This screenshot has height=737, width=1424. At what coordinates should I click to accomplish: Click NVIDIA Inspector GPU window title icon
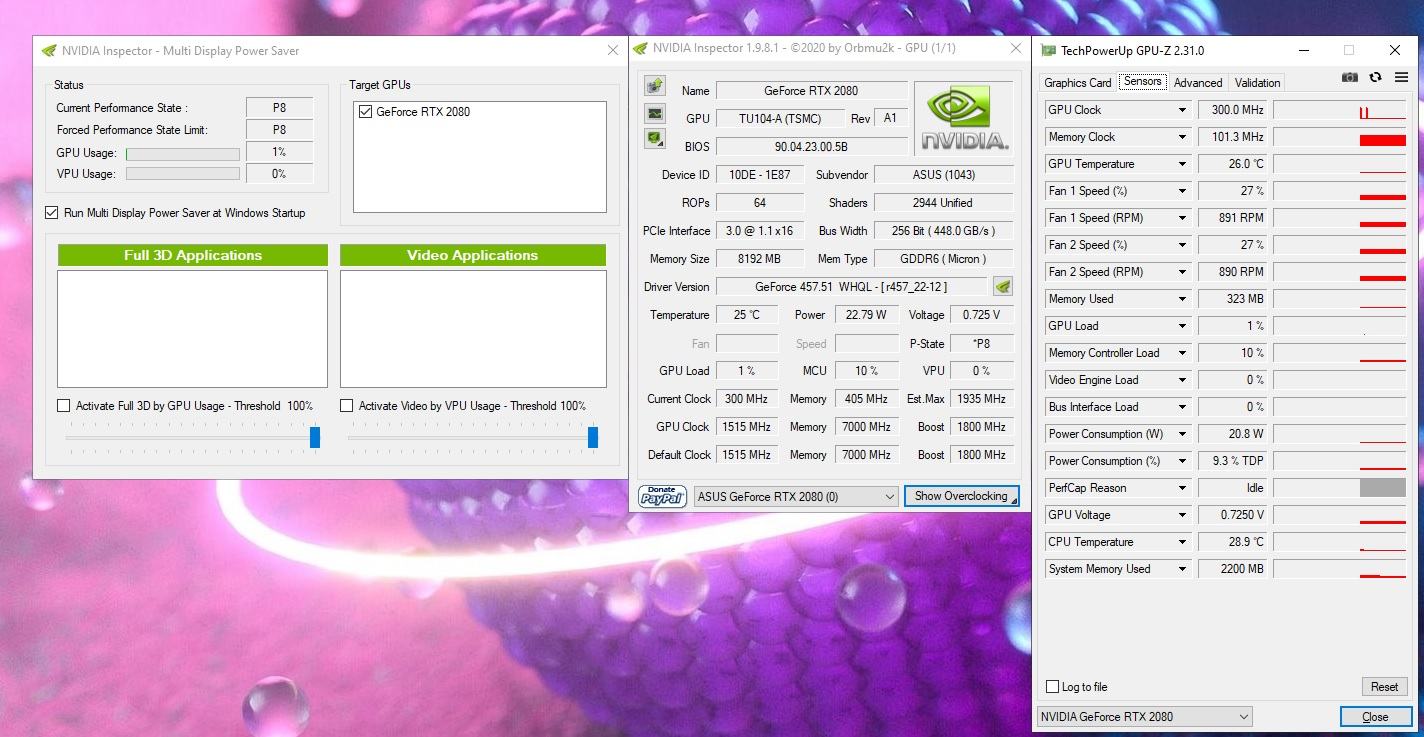pos(640,48)
